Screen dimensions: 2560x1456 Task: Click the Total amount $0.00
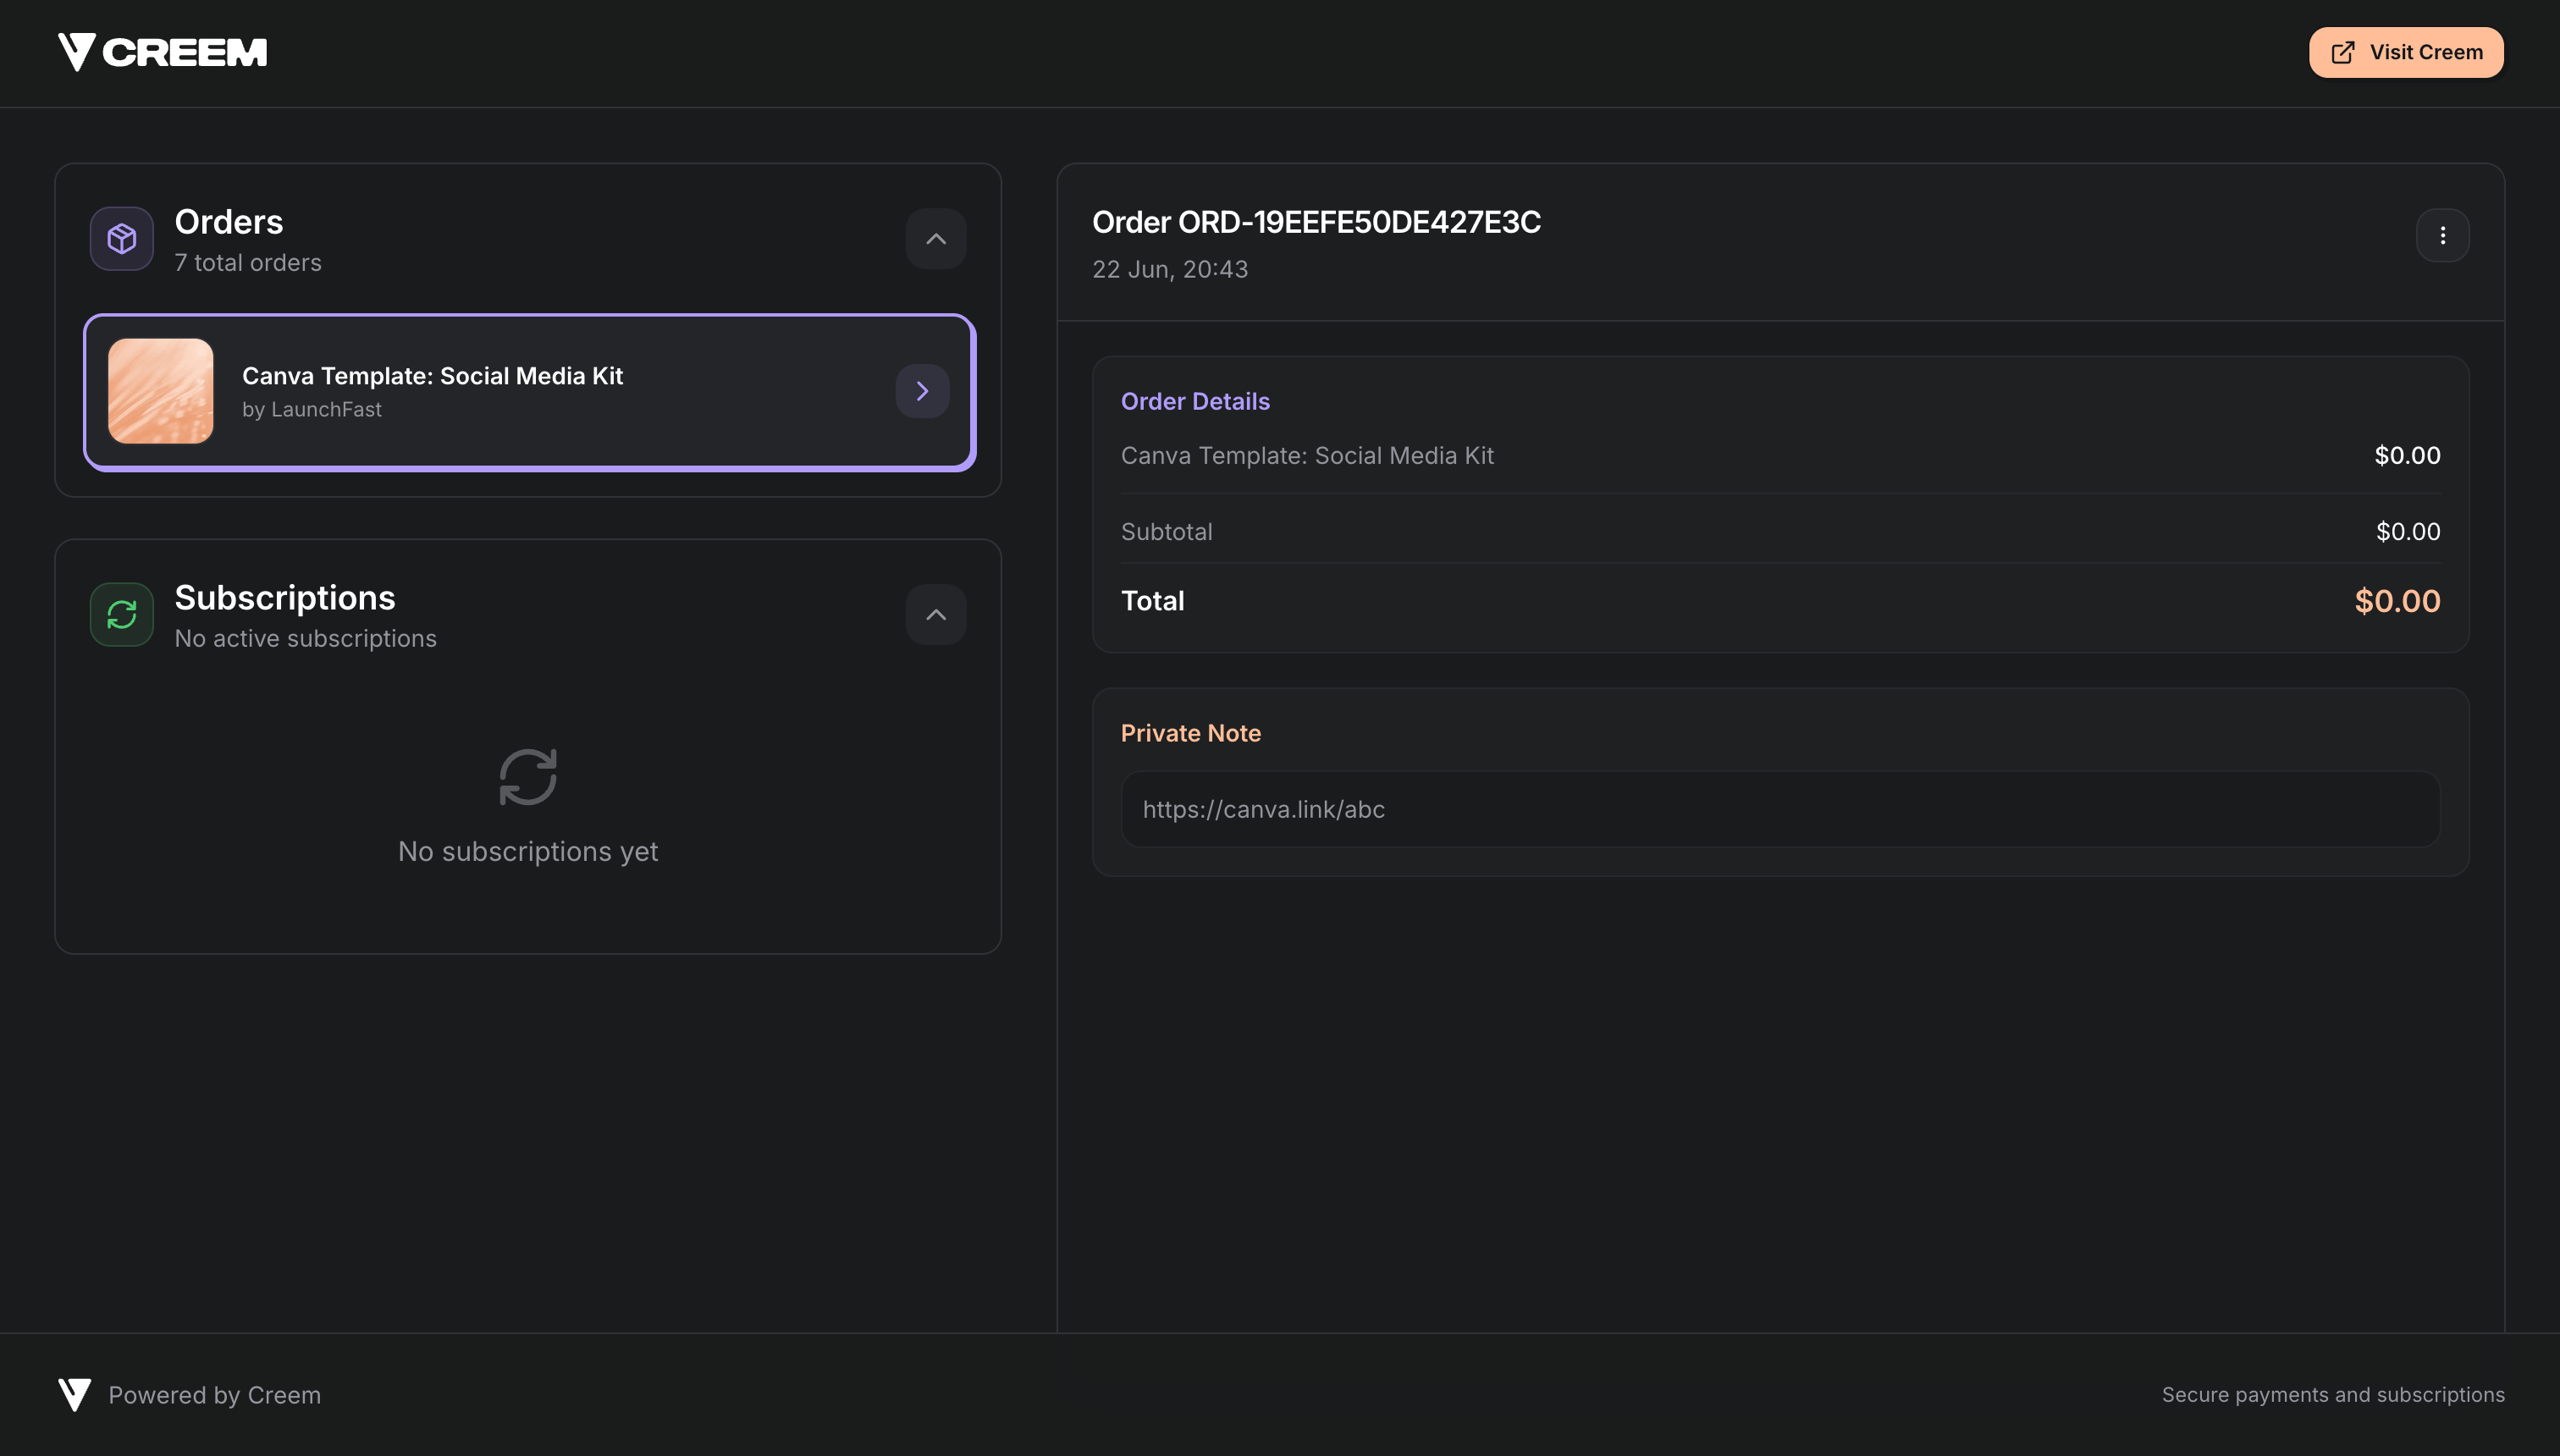[2397, 601]
